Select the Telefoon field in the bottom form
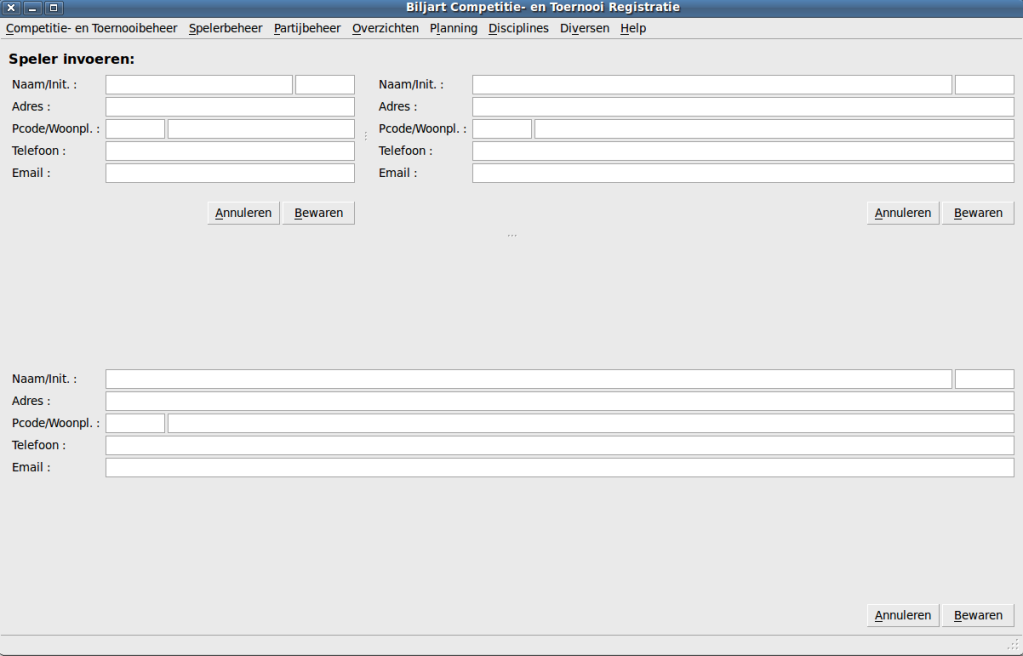 [559, 445]
